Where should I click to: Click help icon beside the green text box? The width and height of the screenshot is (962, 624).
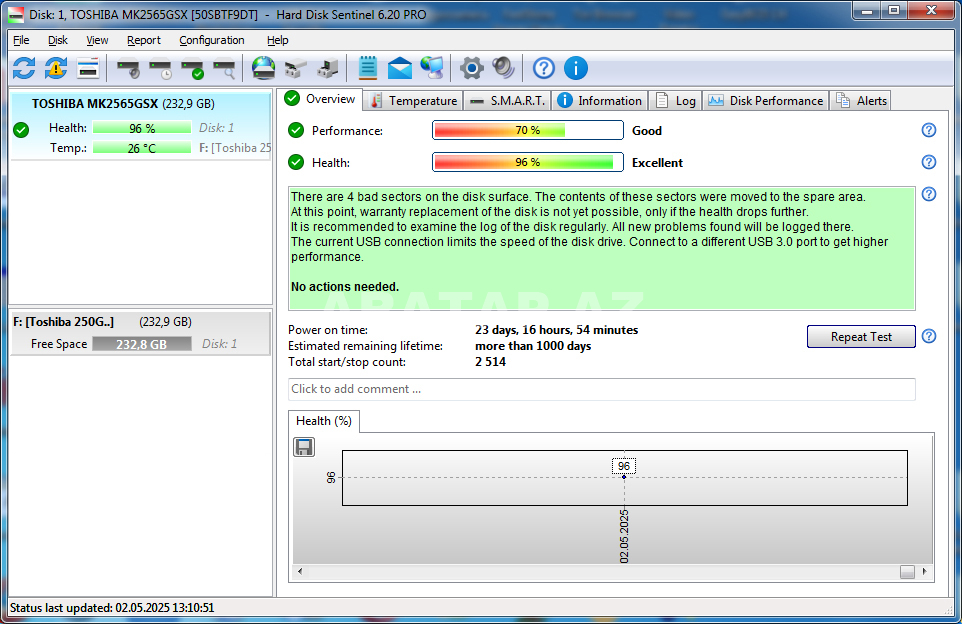click(929, 194)
